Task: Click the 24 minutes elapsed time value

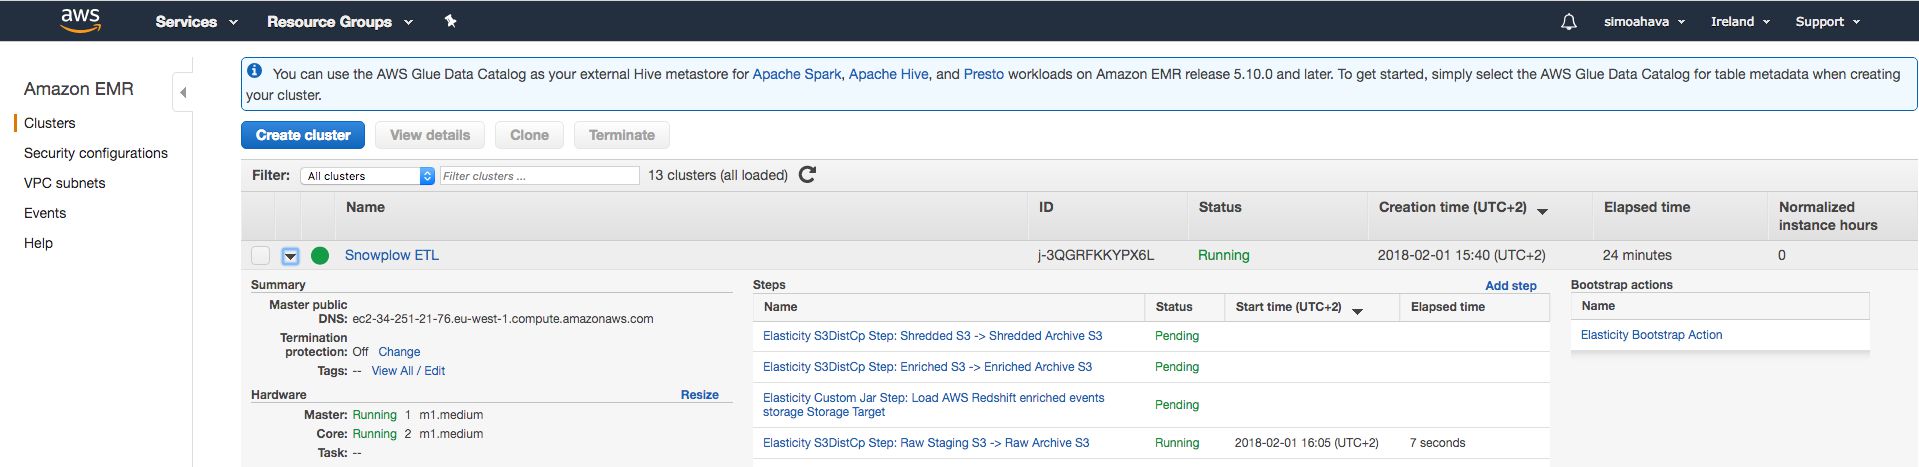Action: point(1637,255)
